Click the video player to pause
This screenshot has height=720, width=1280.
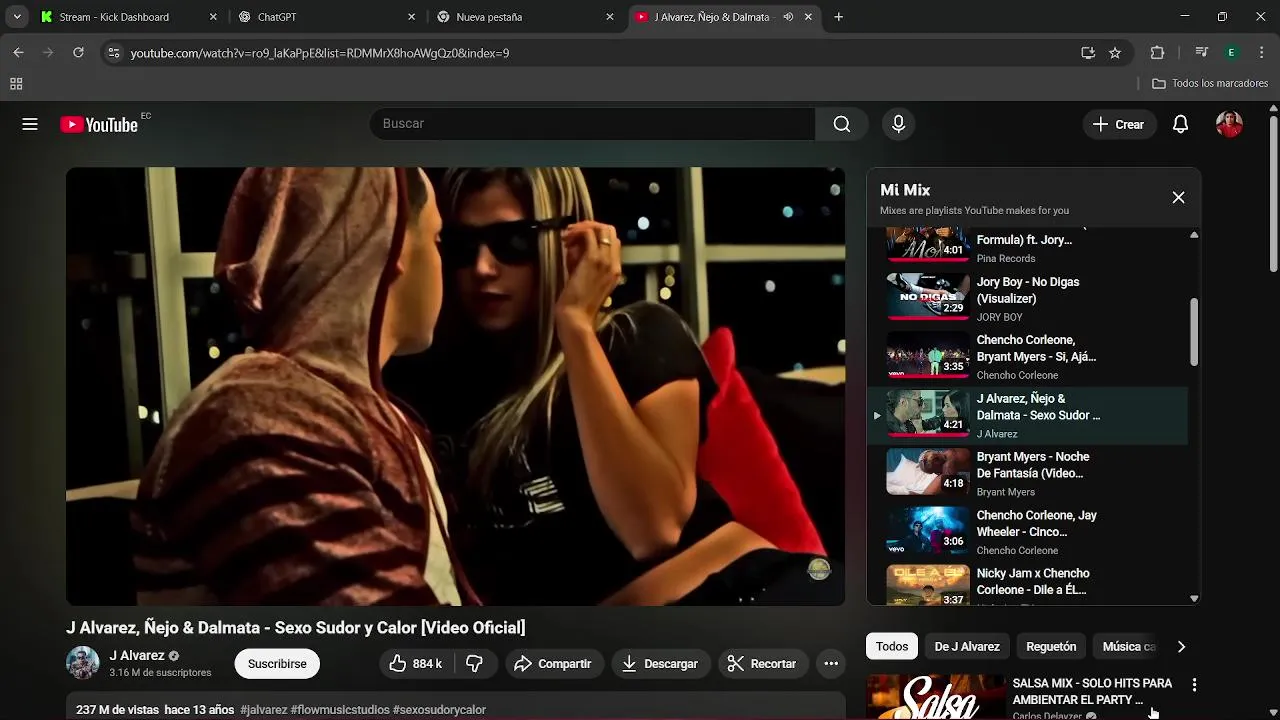click(455, 386)
